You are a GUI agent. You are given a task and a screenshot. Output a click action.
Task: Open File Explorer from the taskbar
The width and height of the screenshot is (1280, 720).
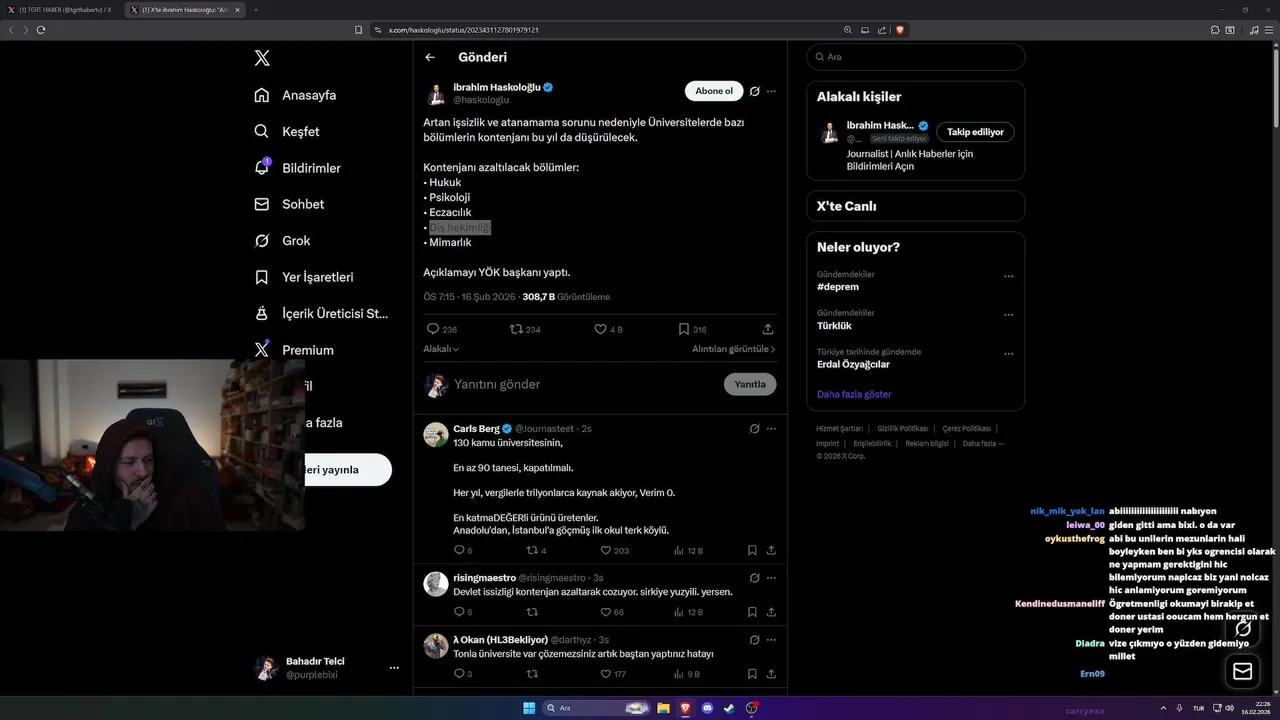pyautogui.click(x=663, y=708)
